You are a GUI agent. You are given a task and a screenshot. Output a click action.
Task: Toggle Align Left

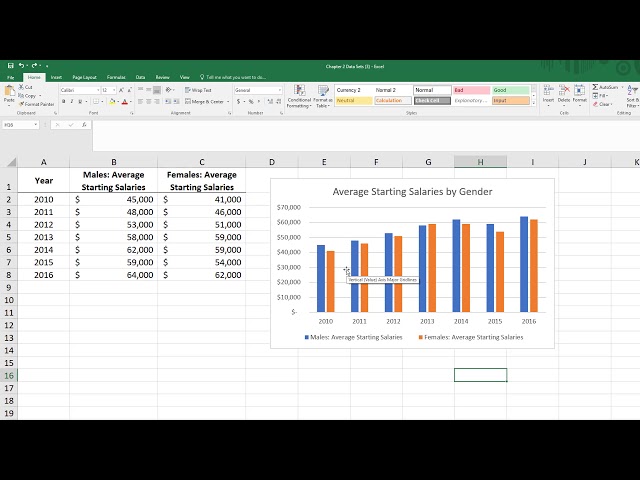coord(140,101)
